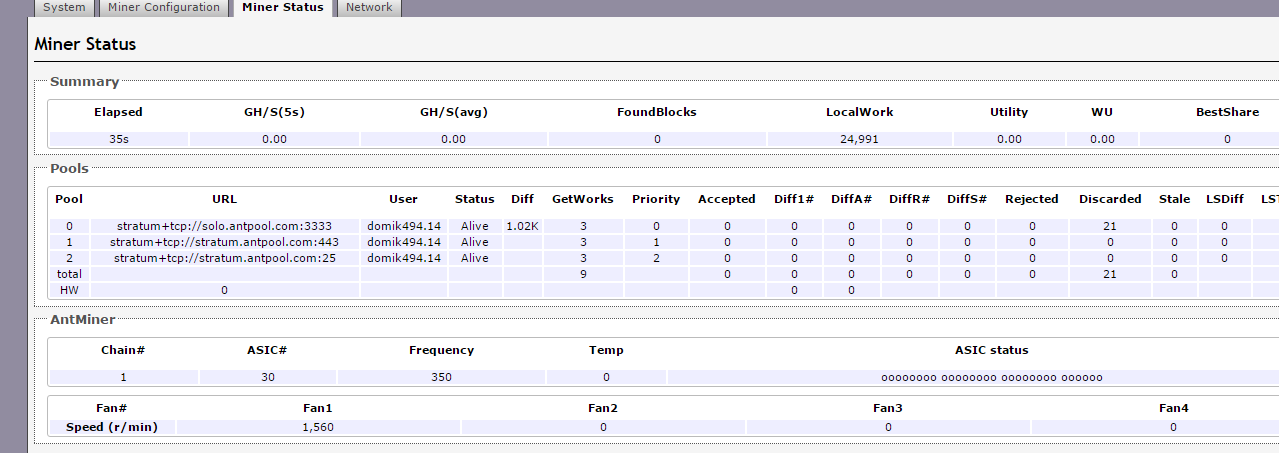This screenshot has width=1279, height=453.
Task: Click the Temp column header
Action: click(607, 350)
